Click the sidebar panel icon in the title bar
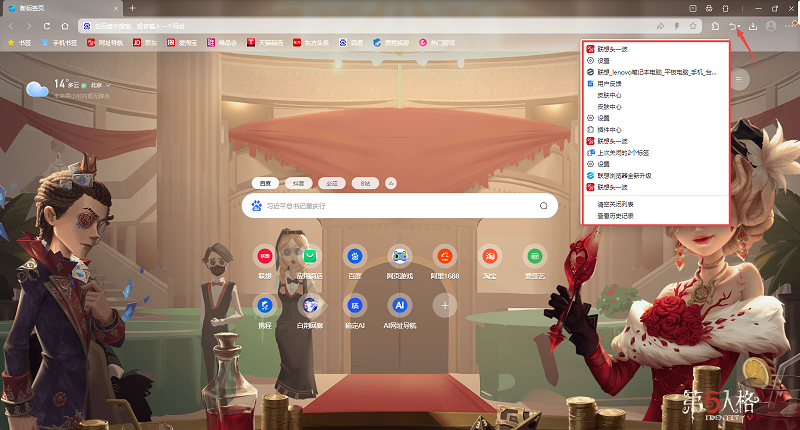800x430 pixels. [x=692, y=8]
